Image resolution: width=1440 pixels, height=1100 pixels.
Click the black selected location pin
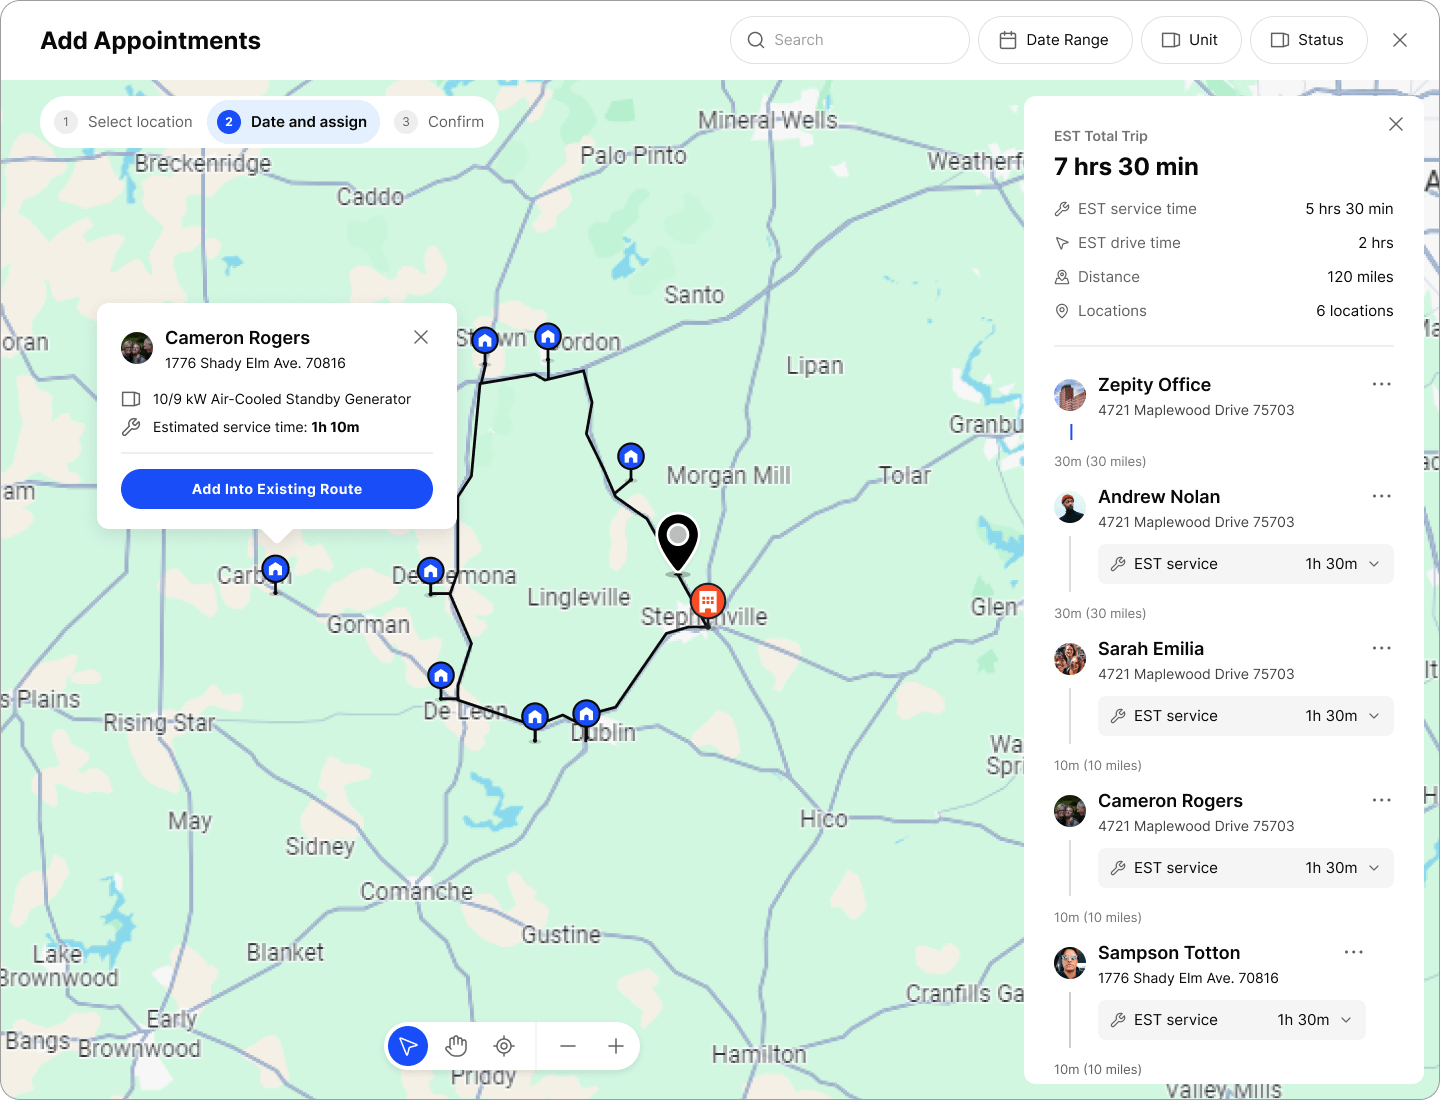pos(678,542)
